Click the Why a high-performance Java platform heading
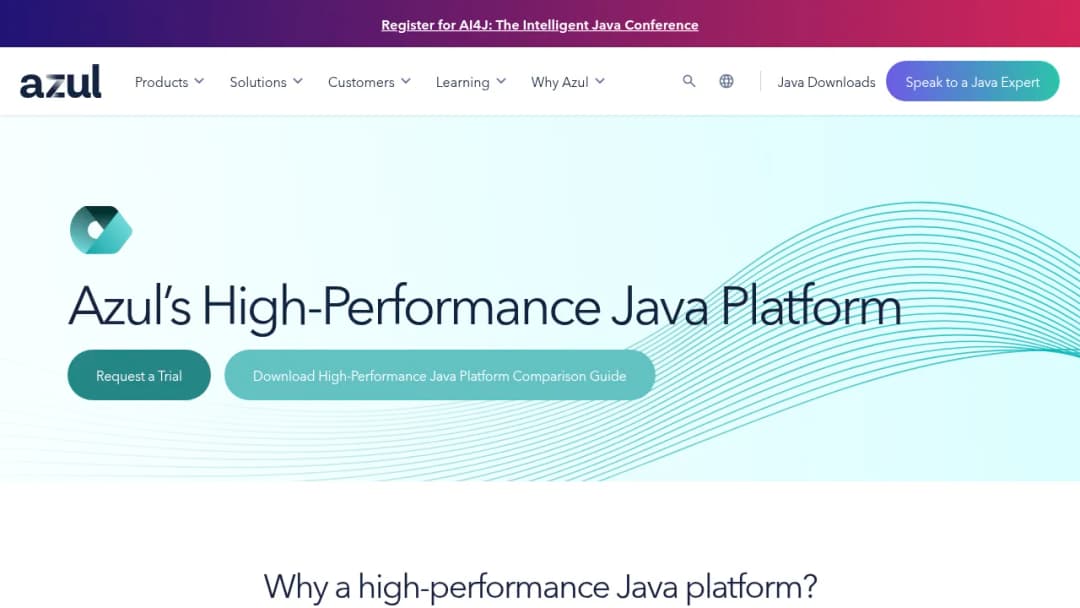 tap(540, 587)
